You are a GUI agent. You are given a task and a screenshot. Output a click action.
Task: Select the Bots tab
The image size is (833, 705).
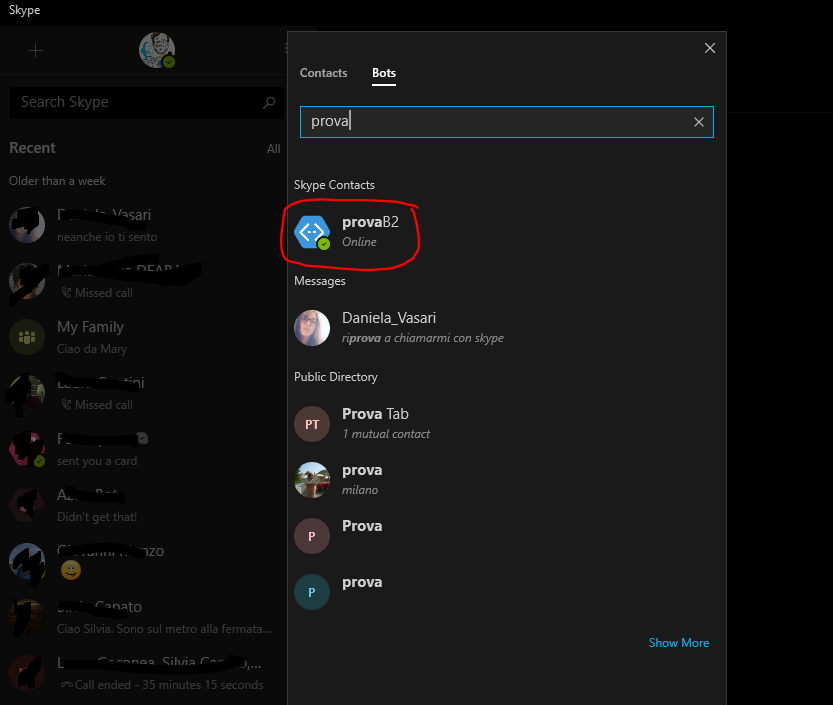click(x=384, y=73)
